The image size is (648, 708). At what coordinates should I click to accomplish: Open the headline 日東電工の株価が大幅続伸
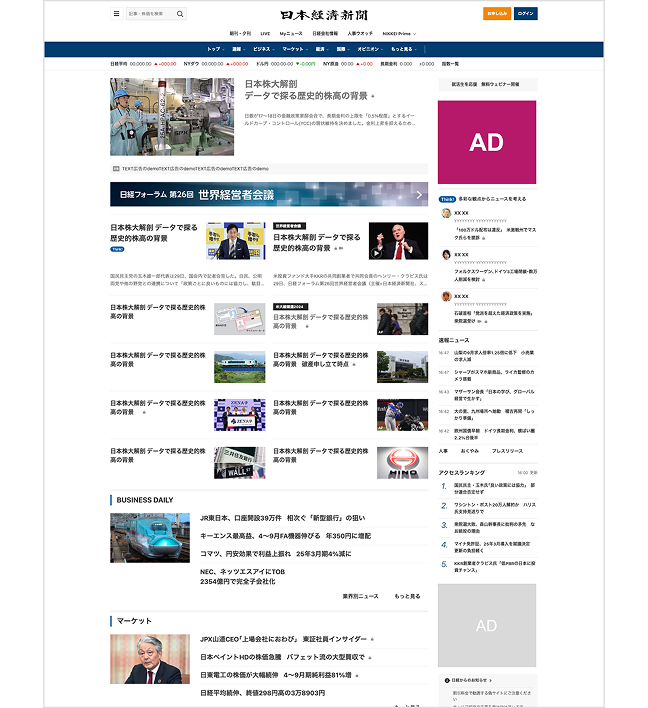pyautogui.click(x=275, y=675)
